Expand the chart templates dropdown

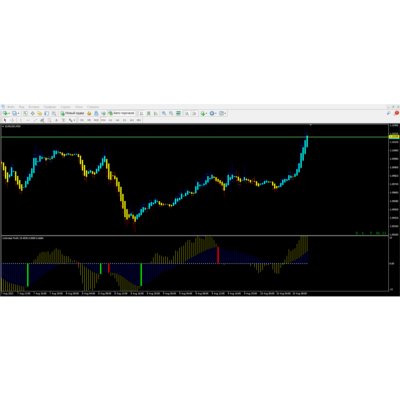coord(226,113)
